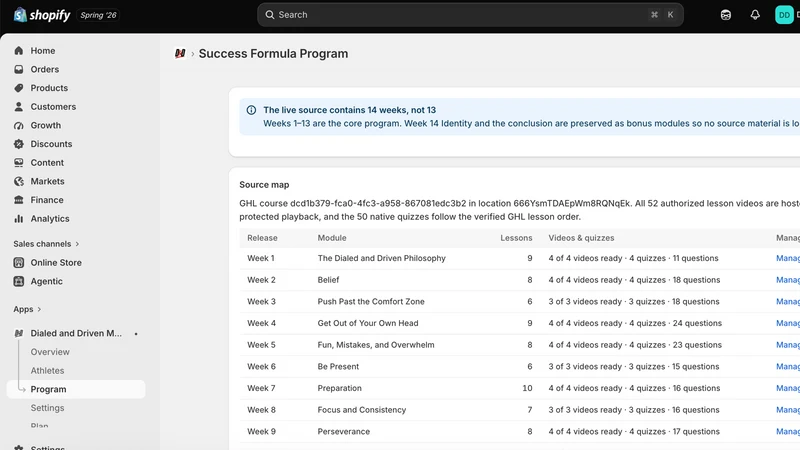Click the Week 3 release cell
The width and height of the screenshot is (800, 450).
(x=261, y=302)
